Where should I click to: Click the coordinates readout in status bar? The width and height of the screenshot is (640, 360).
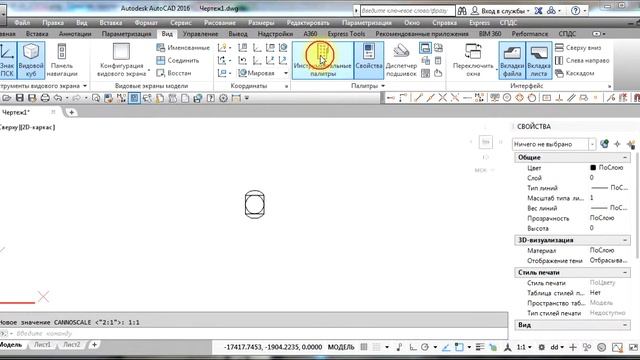273,347
